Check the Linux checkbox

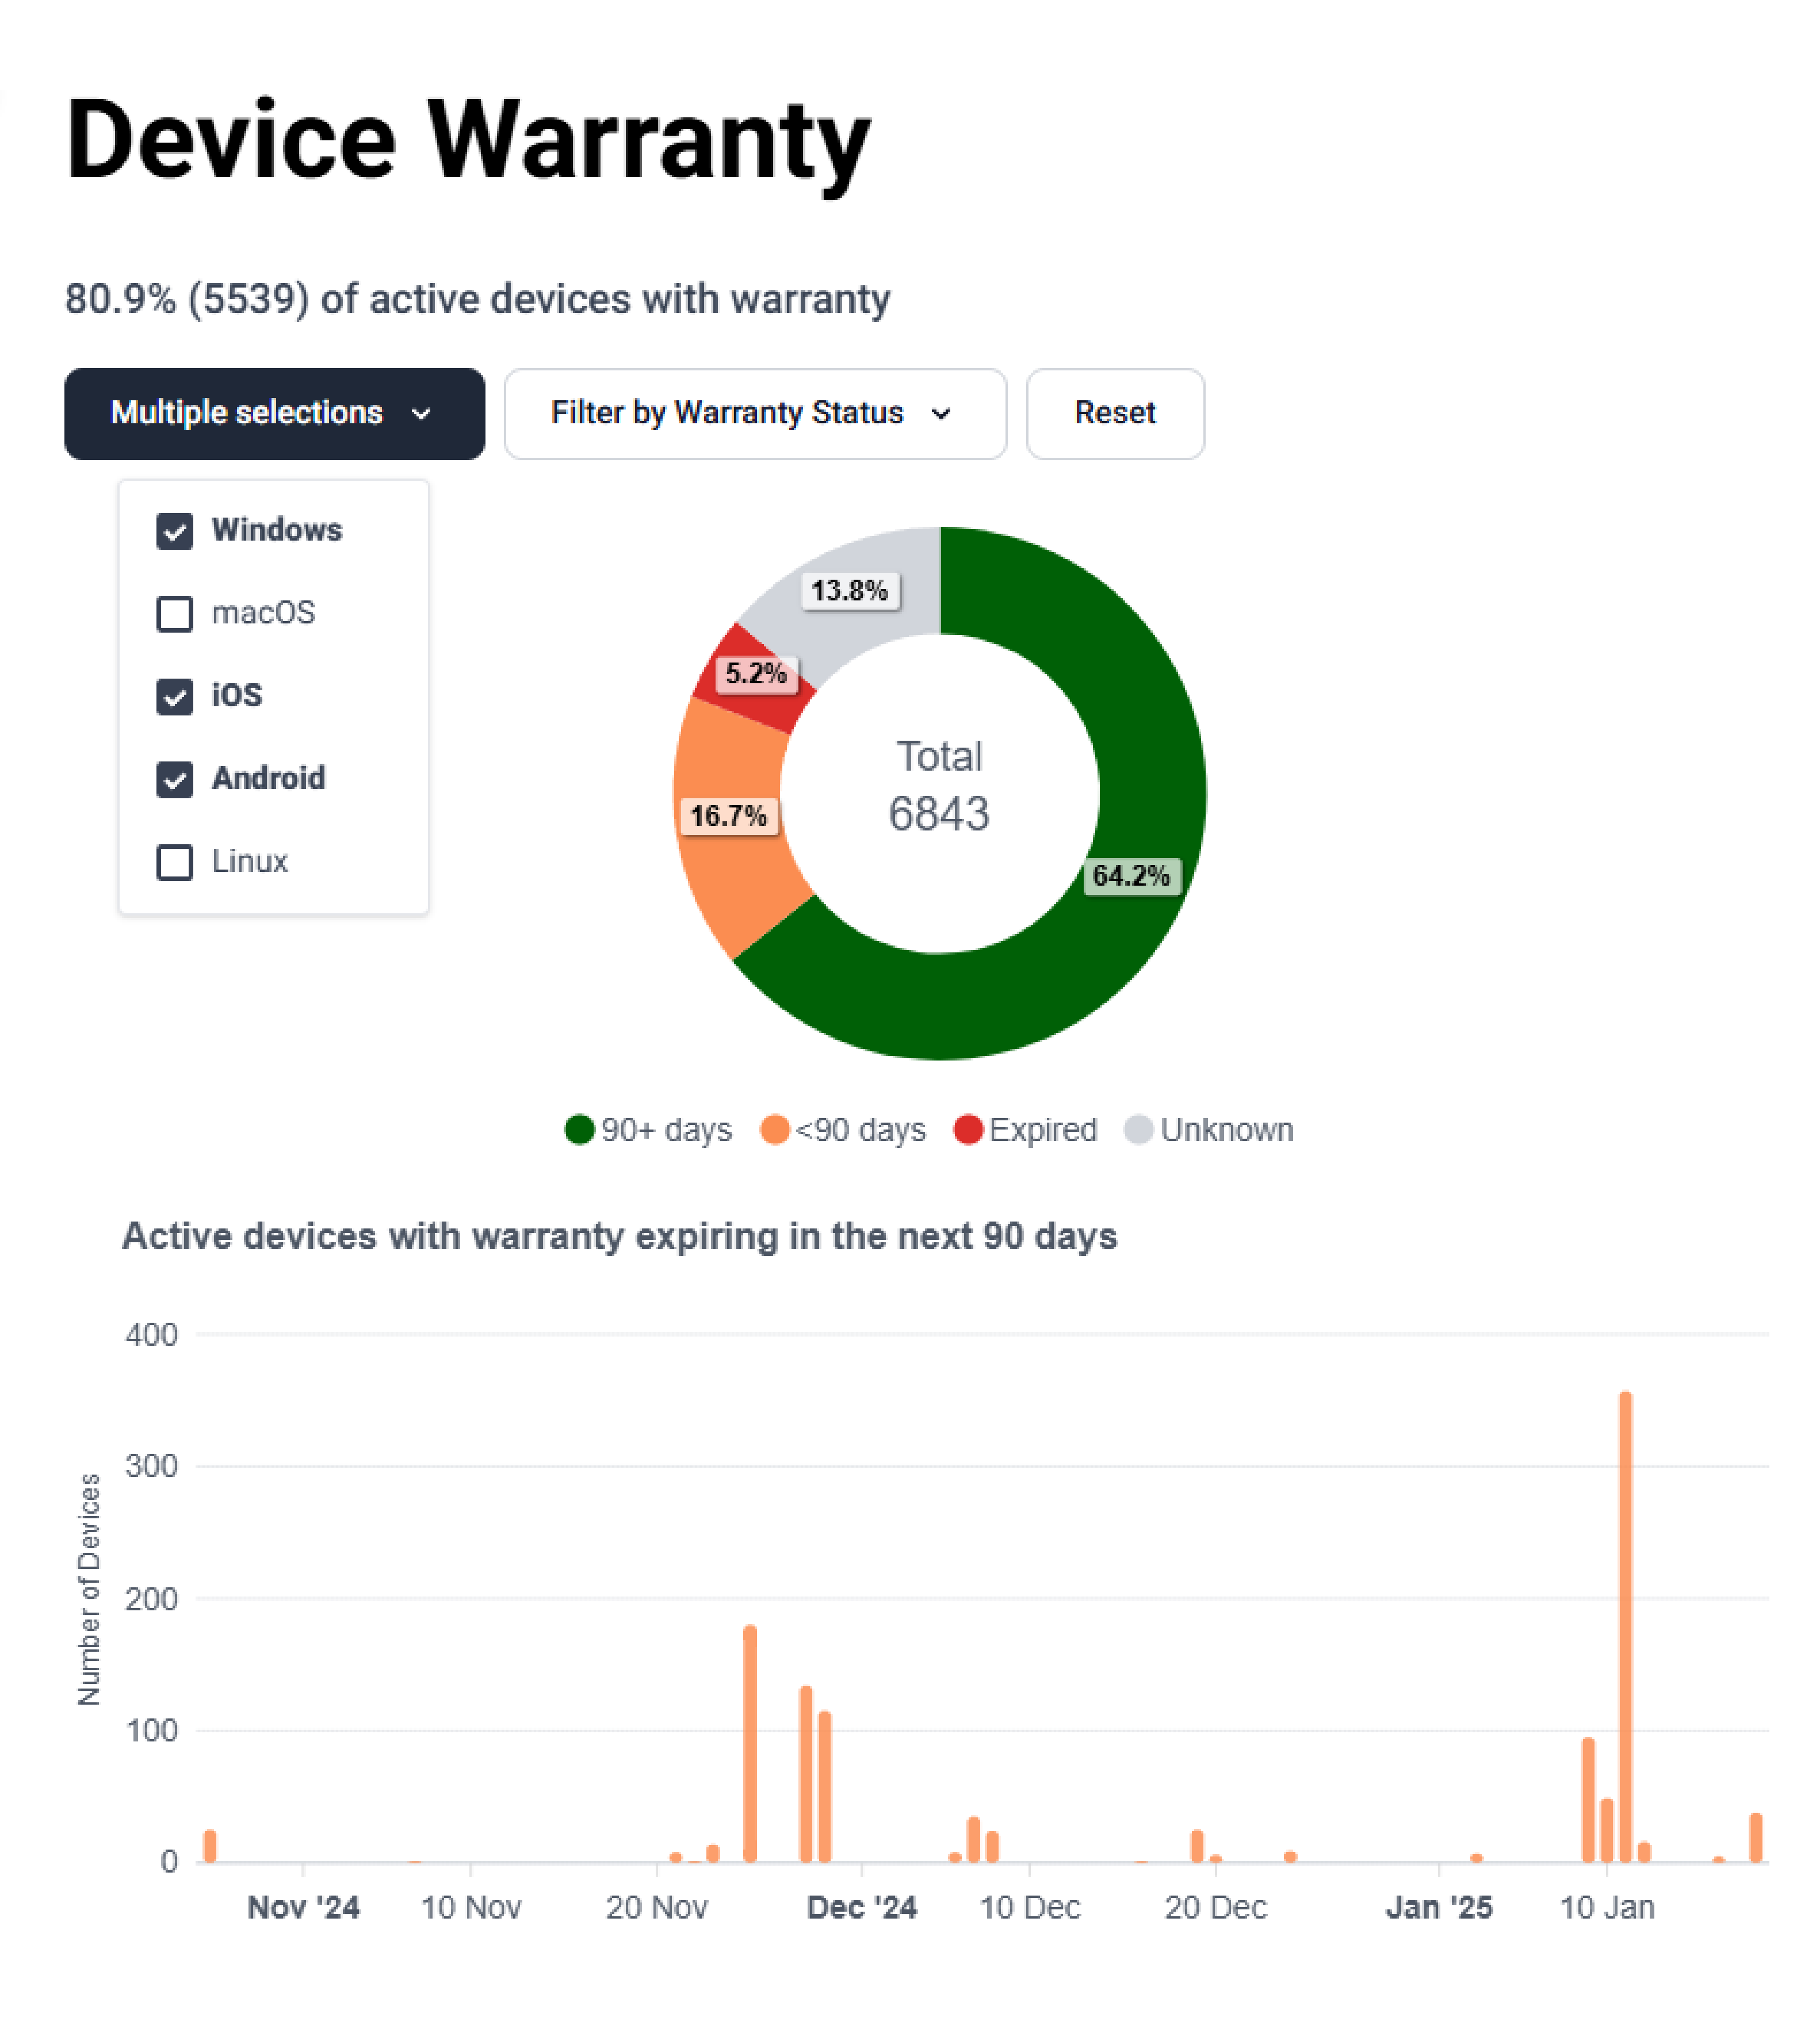pos(175,862)
